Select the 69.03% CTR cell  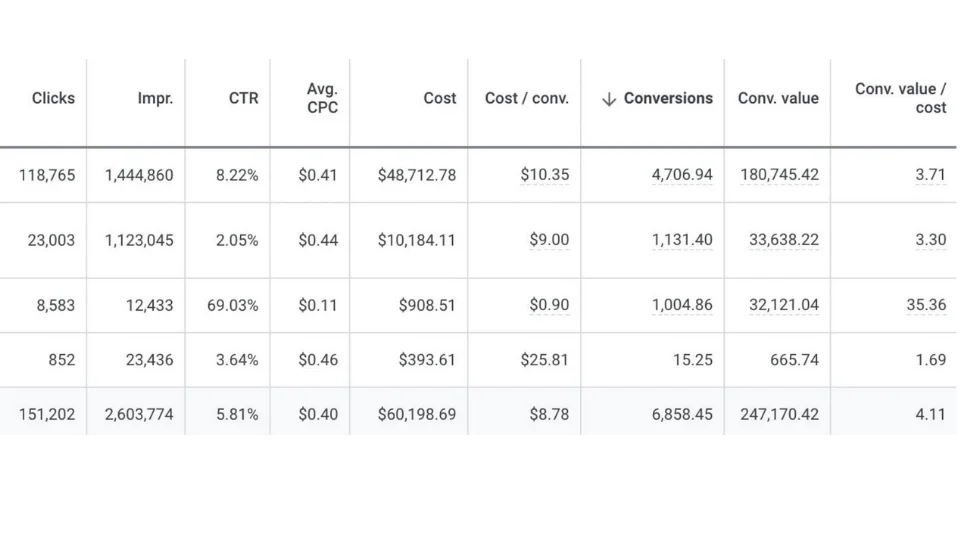pyautogui.click(x=233, y=305)
